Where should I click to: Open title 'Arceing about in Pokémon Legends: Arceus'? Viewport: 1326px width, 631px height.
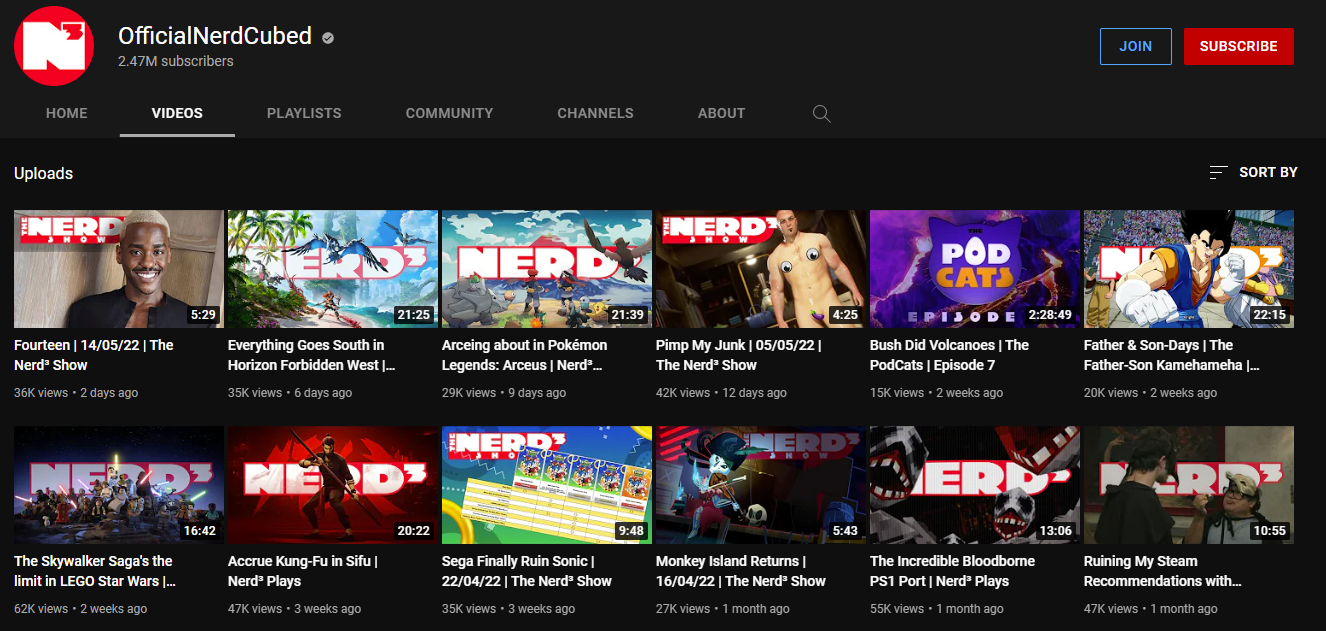tap(525, 355)
